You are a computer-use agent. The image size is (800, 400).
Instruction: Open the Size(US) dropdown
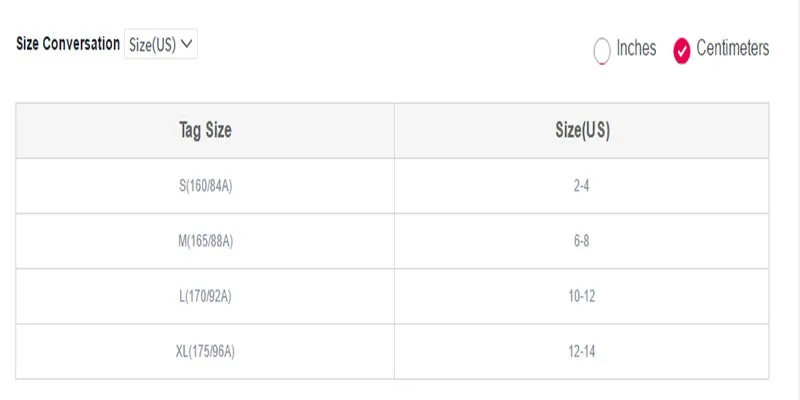pyautogui.click(x=161, y=44)
